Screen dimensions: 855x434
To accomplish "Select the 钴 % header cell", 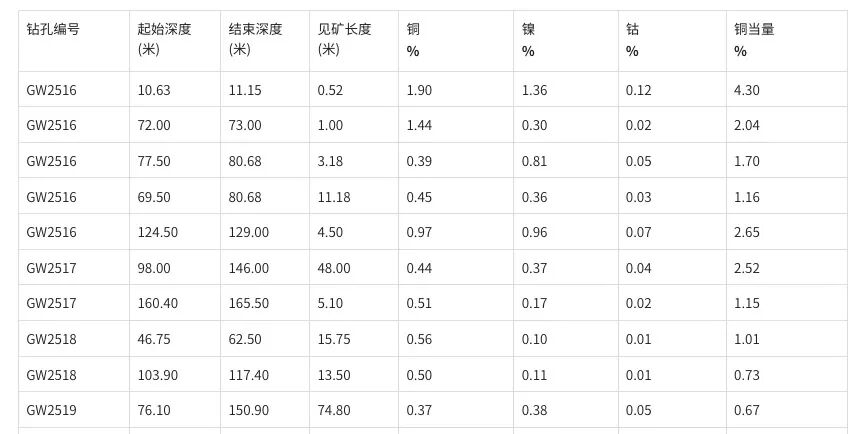I will tap(672, 41).
